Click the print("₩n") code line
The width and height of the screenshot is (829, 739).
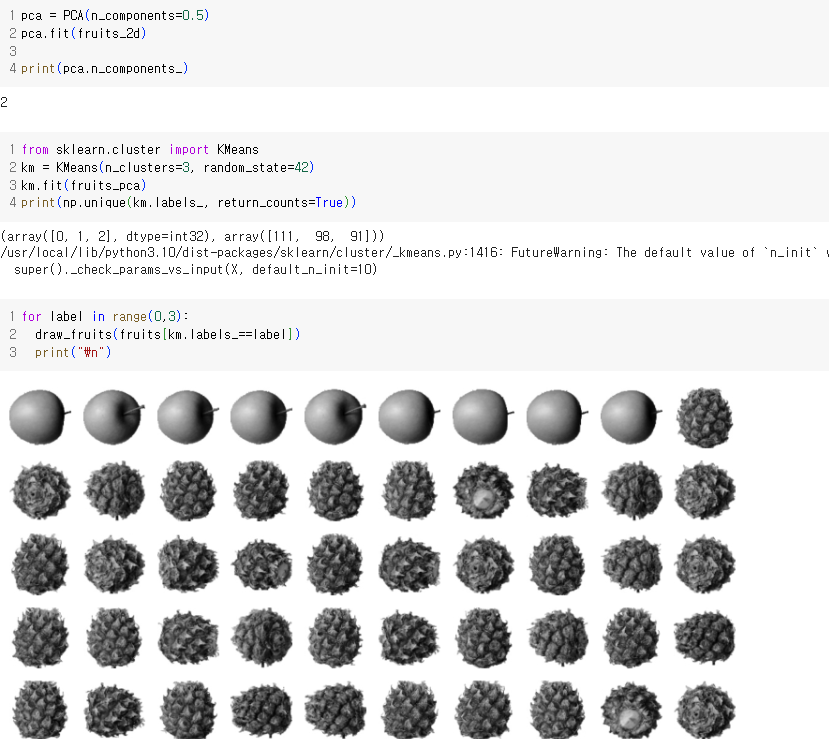tap(73, 353)
